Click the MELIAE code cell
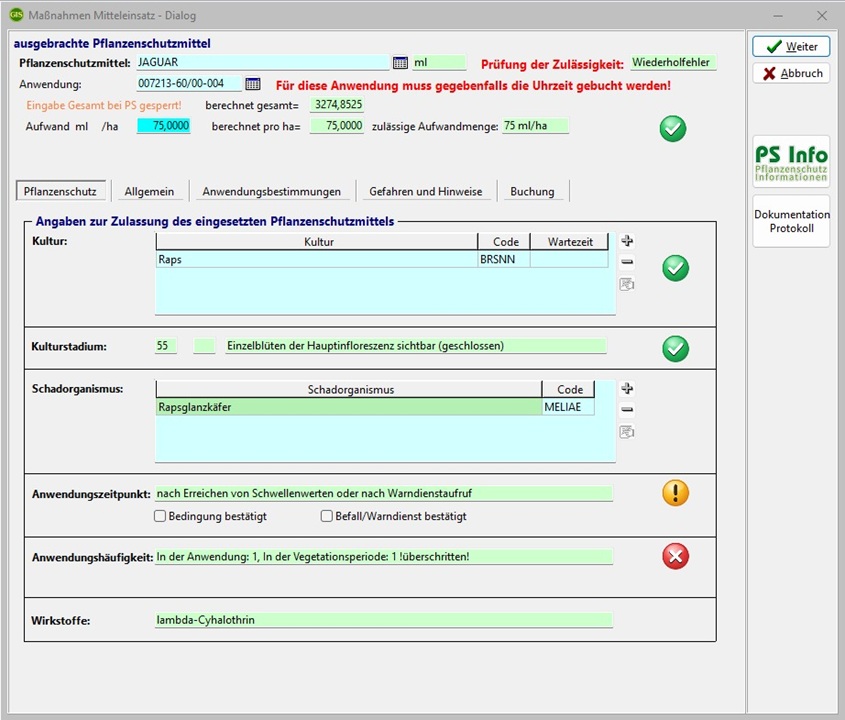This screenshot has height=720, width=845. click(568, 407)
